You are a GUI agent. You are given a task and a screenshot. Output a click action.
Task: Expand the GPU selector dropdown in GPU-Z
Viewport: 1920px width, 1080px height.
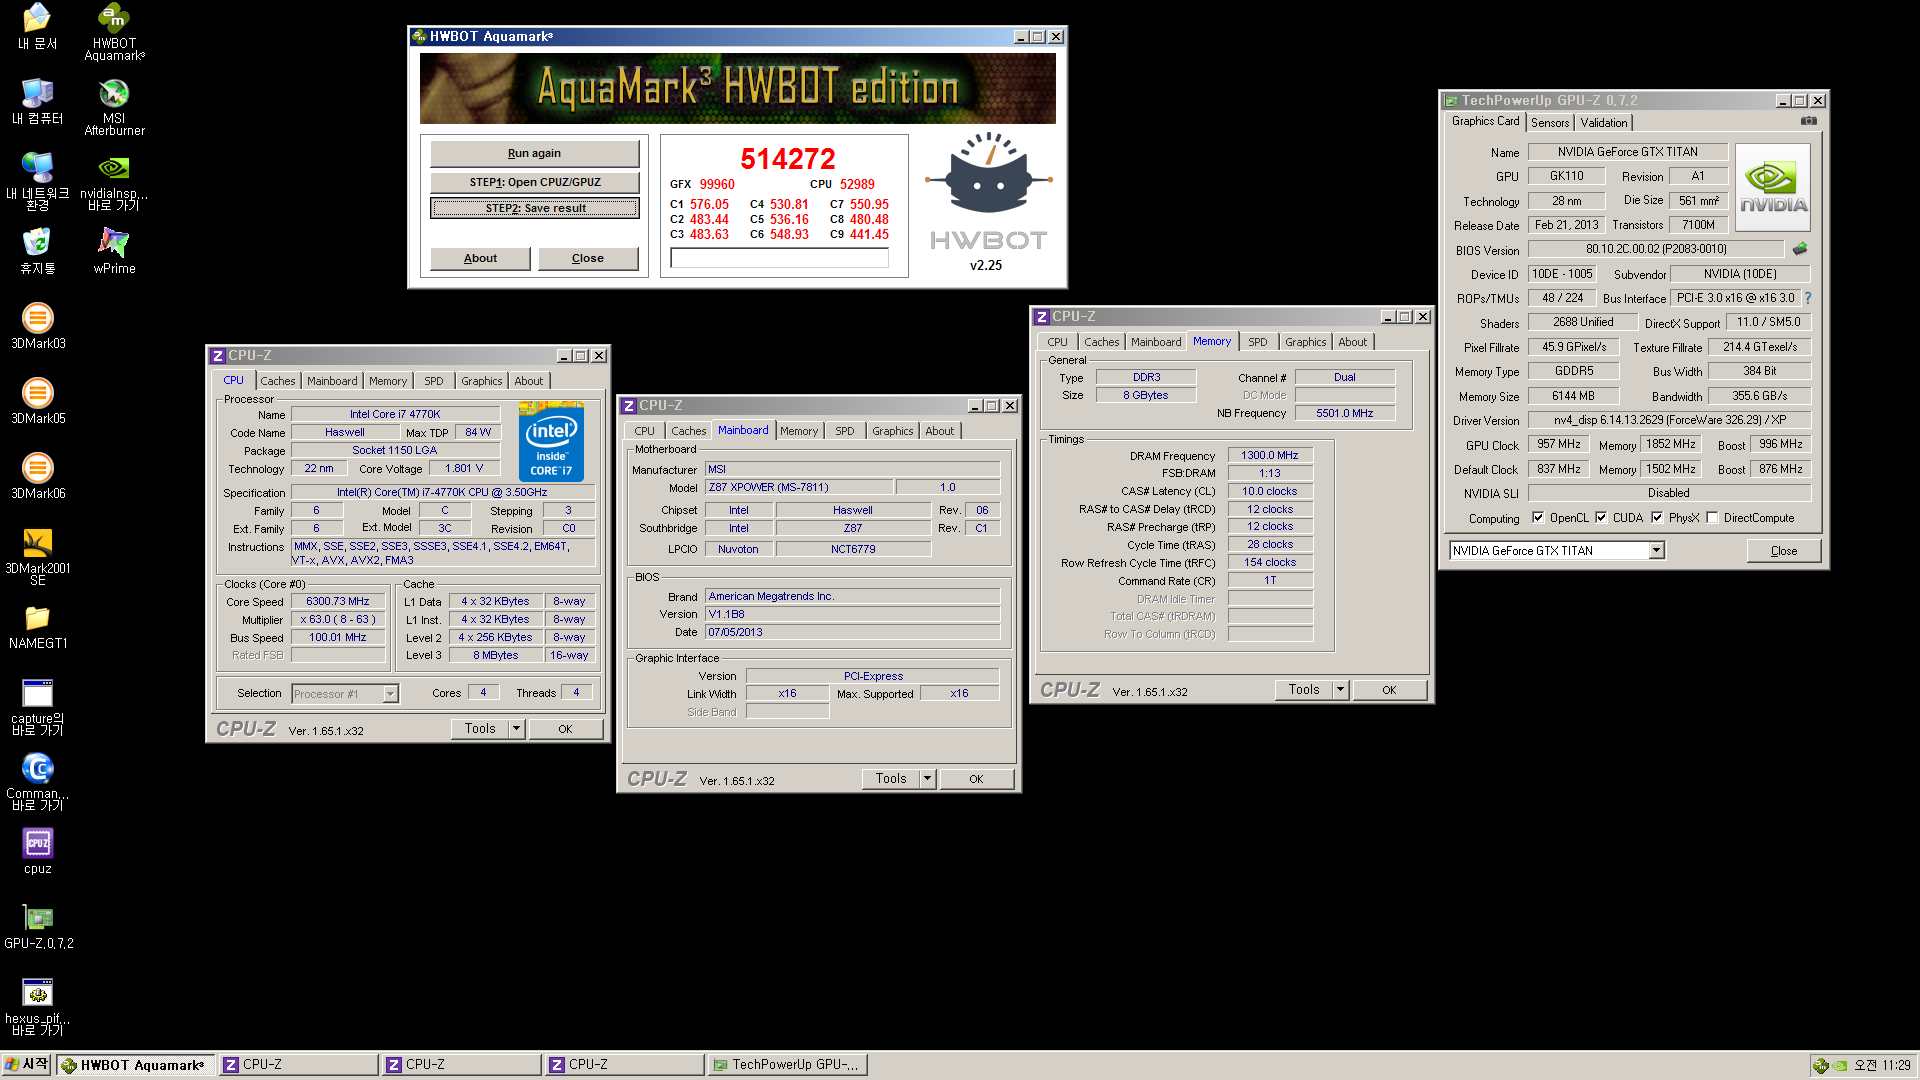pyautogui.click(x=1657, y=550)
